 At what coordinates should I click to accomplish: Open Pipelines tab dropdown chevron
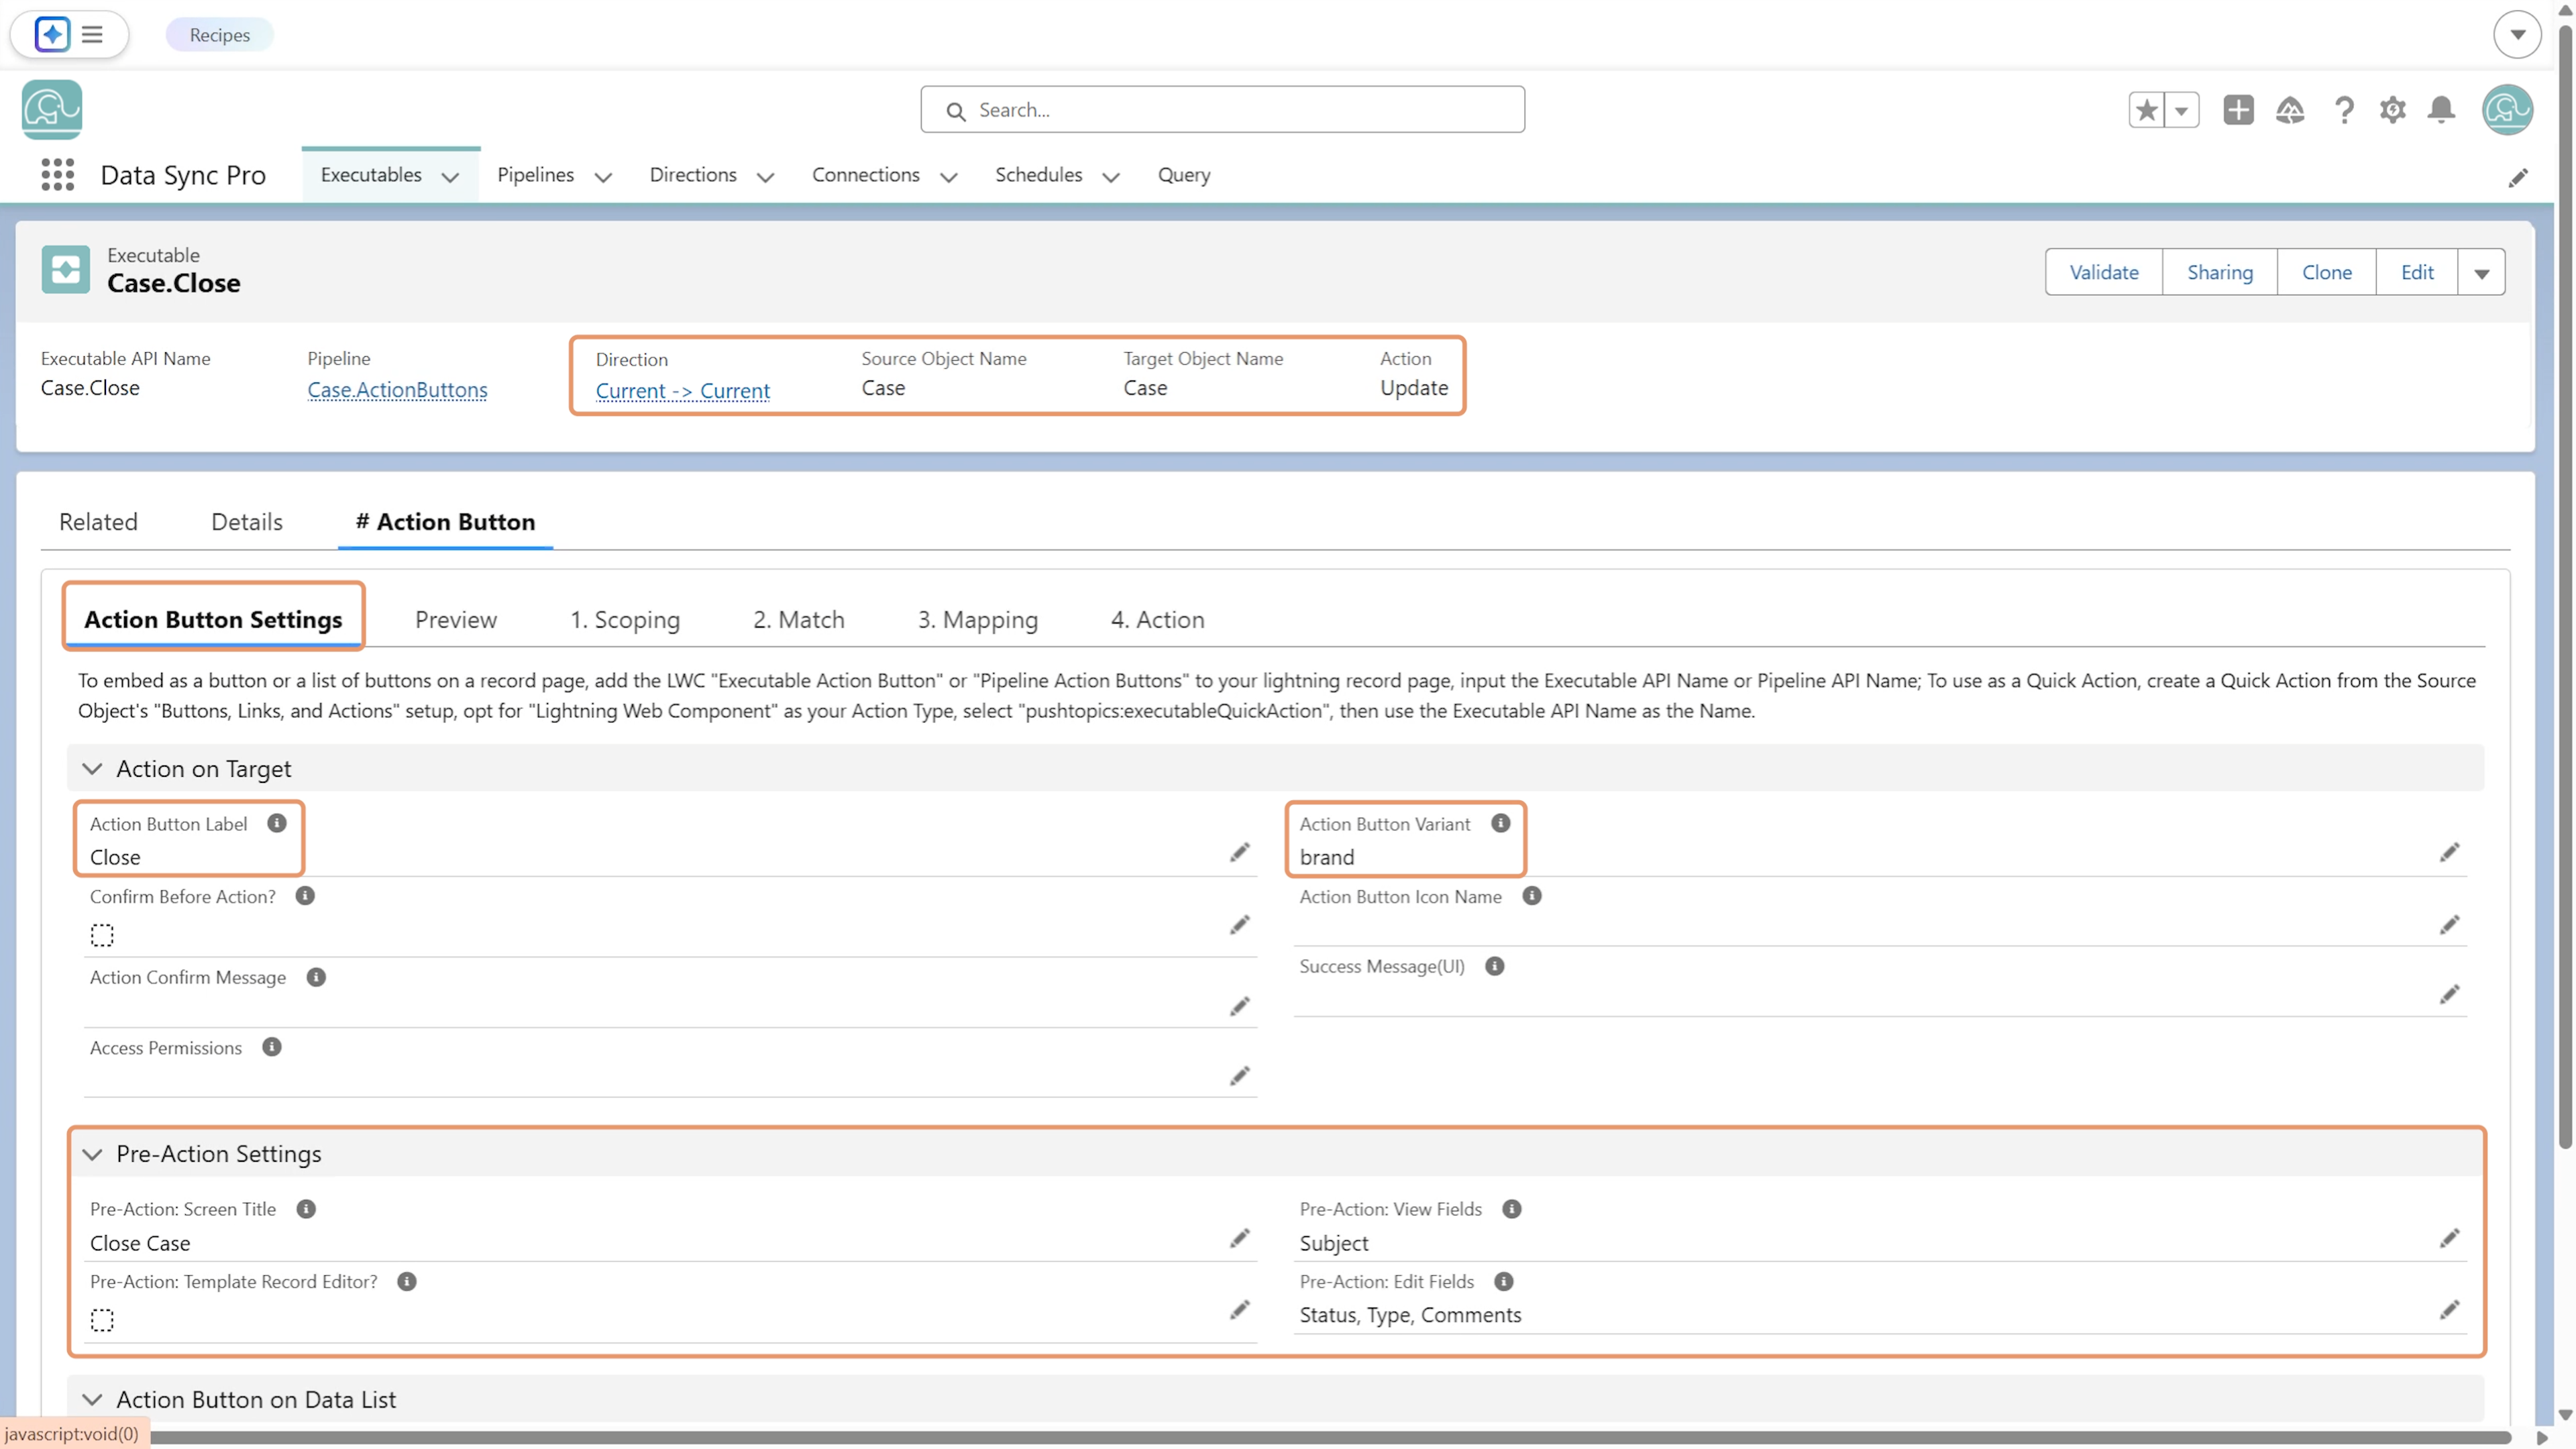(603, 177)
